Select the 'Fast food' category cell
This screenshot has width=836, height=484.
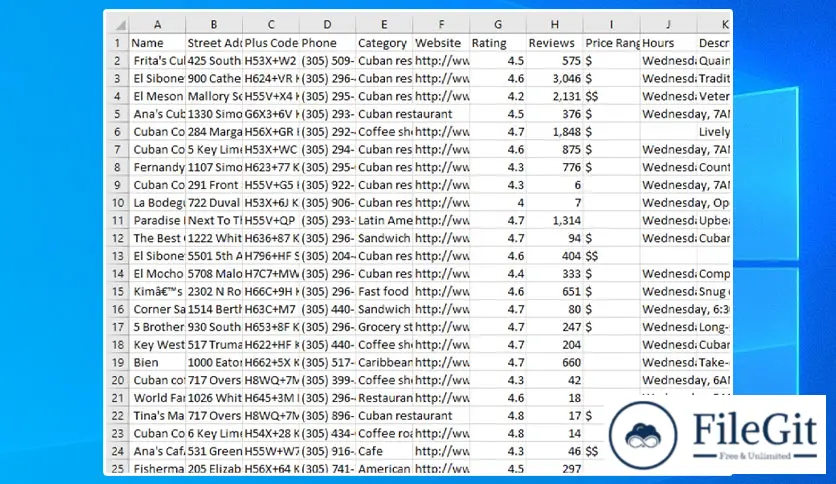pos(384,292)
